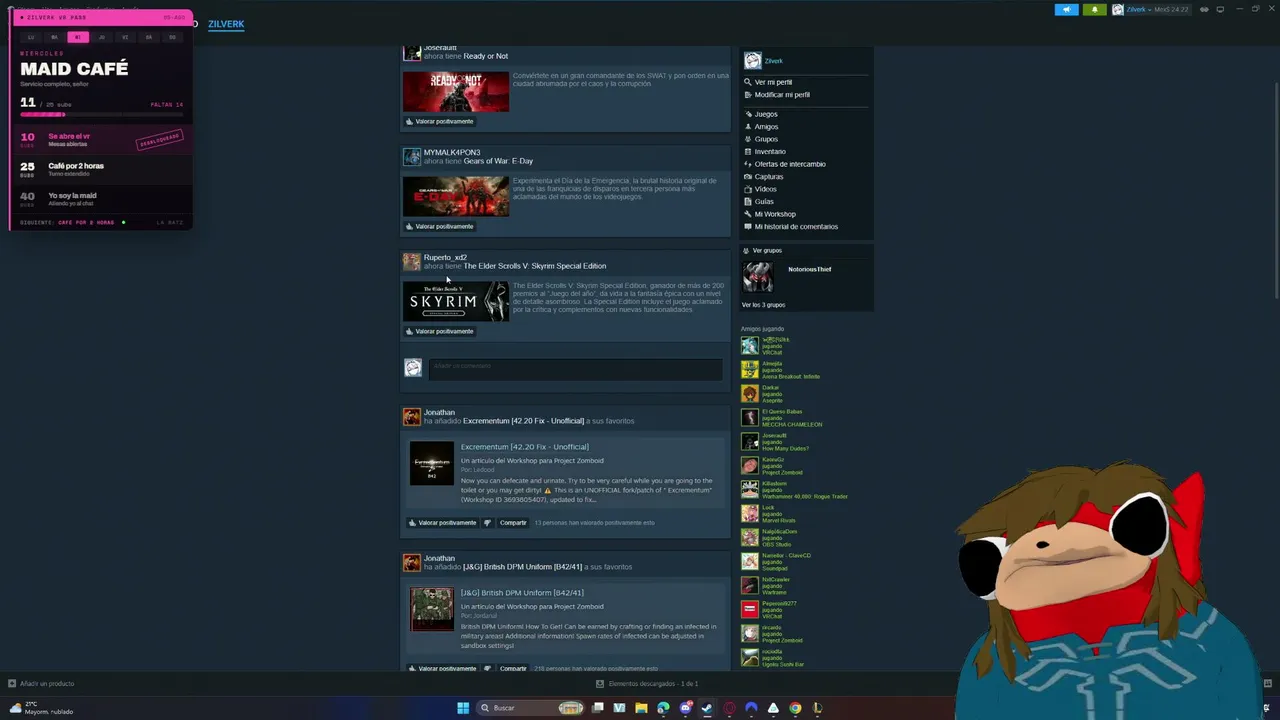
Task: Click the Zilverk profile avatar in the sidebar
Action: coord(753,61)
